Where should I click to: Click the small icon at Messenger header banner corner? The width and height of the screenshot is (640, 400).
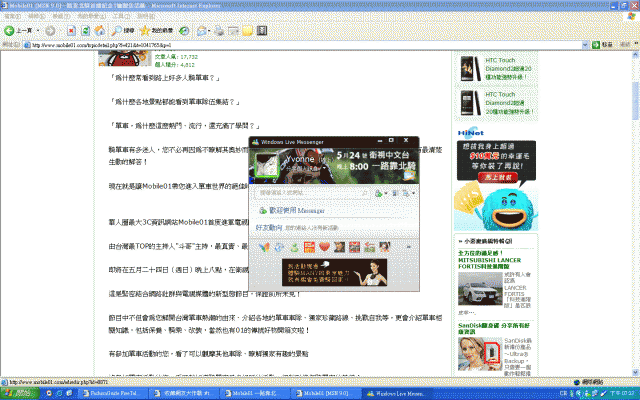point(409,176)
